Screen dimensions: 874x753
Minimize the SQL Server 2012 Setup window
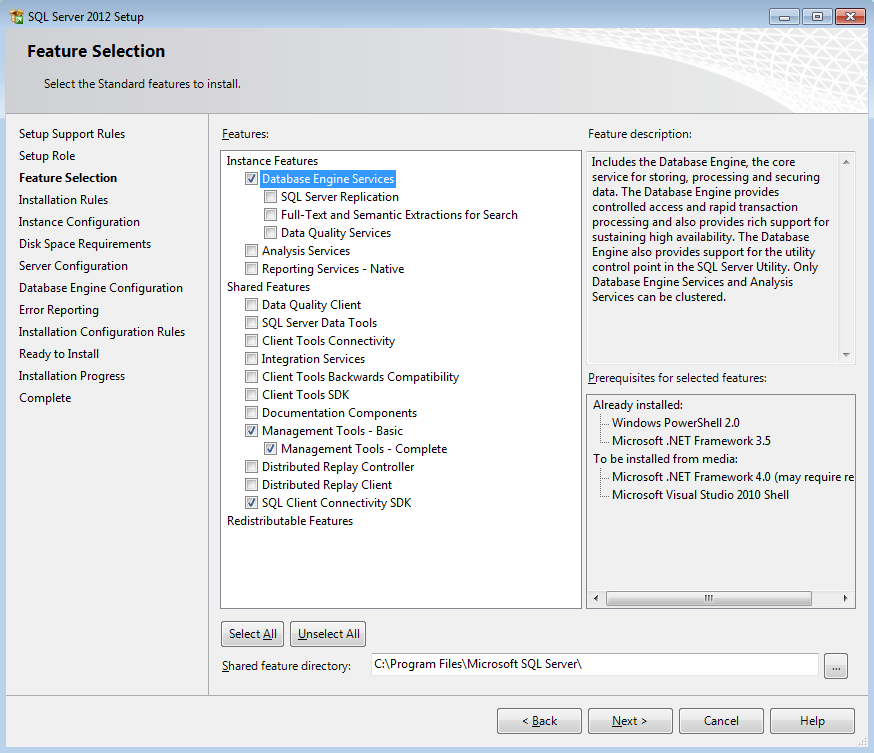[x=784, y=17]
